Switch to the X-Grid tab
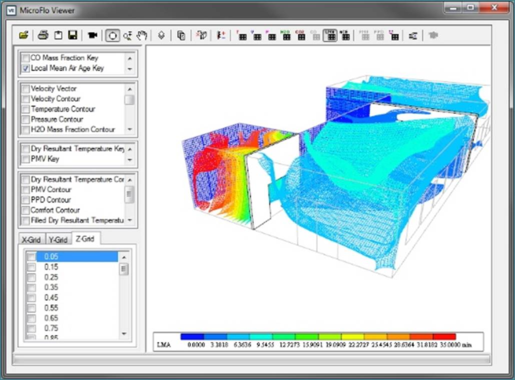Viewport: 515px width, 380px height. 31,239
